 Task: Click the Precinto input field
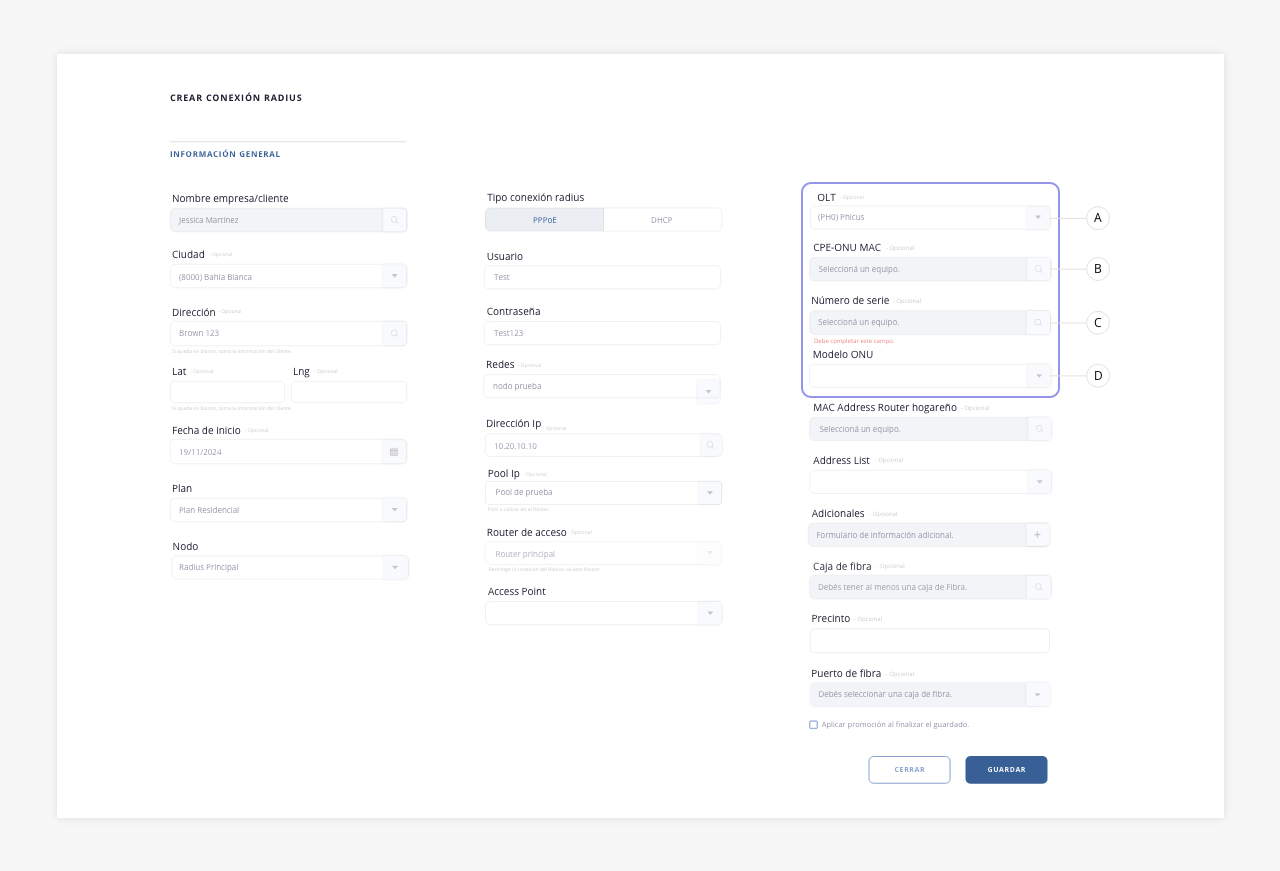(930, 640)
